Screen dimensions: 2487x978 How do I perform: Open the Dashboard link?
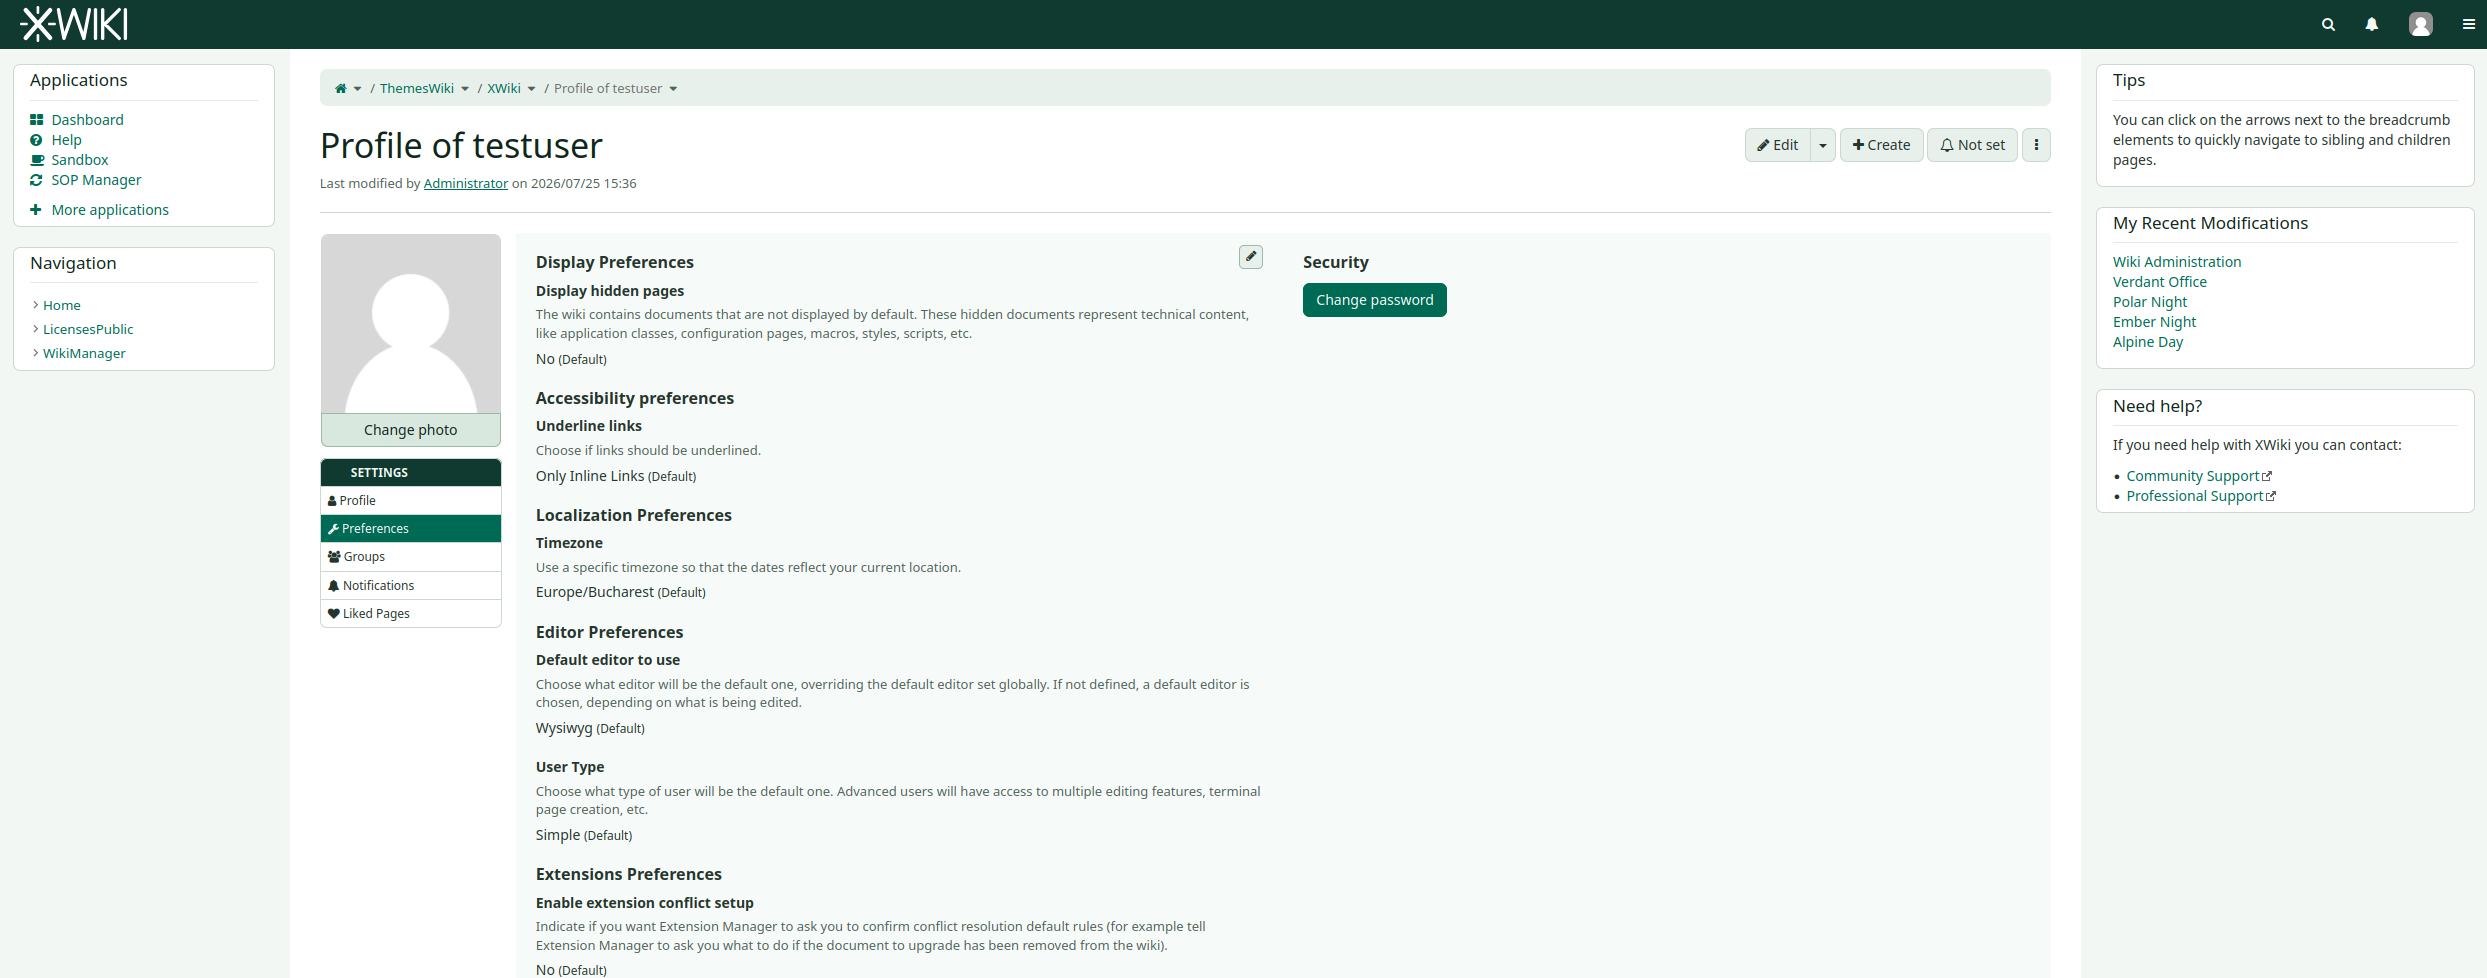[88, 120]
